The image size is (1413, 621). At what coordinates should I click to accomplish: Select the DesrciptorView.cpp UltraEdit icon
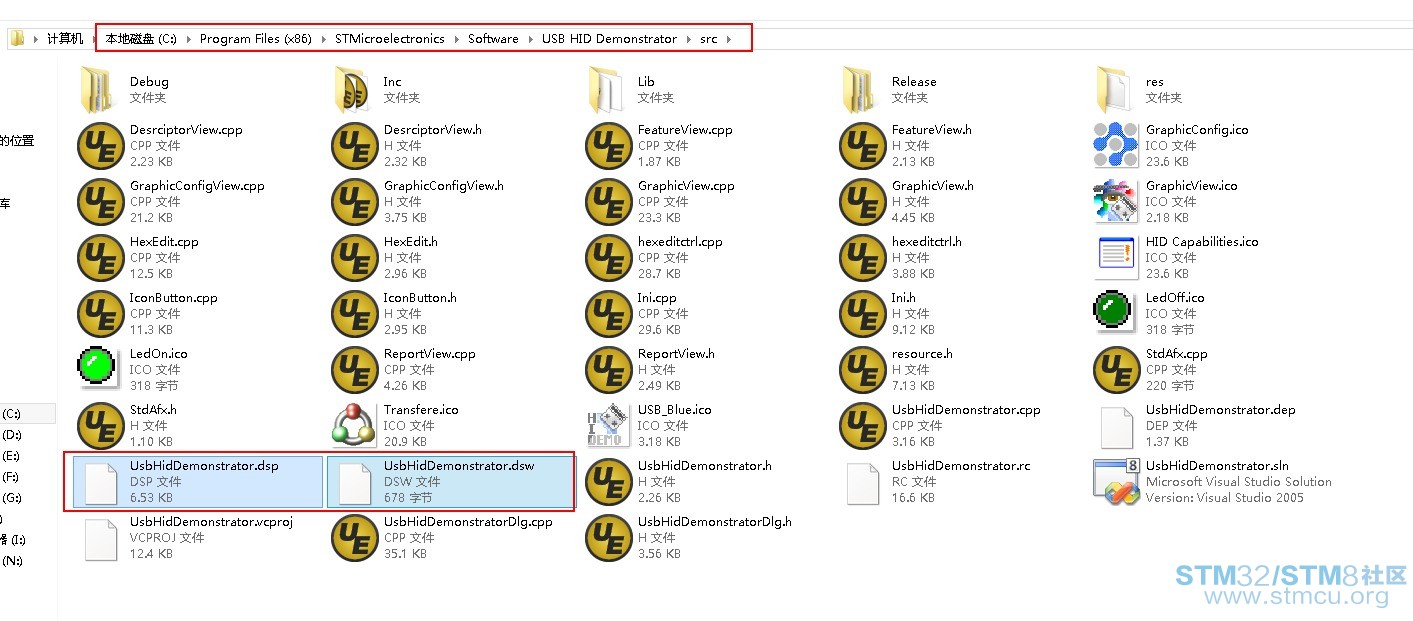(x=100, y=146)
